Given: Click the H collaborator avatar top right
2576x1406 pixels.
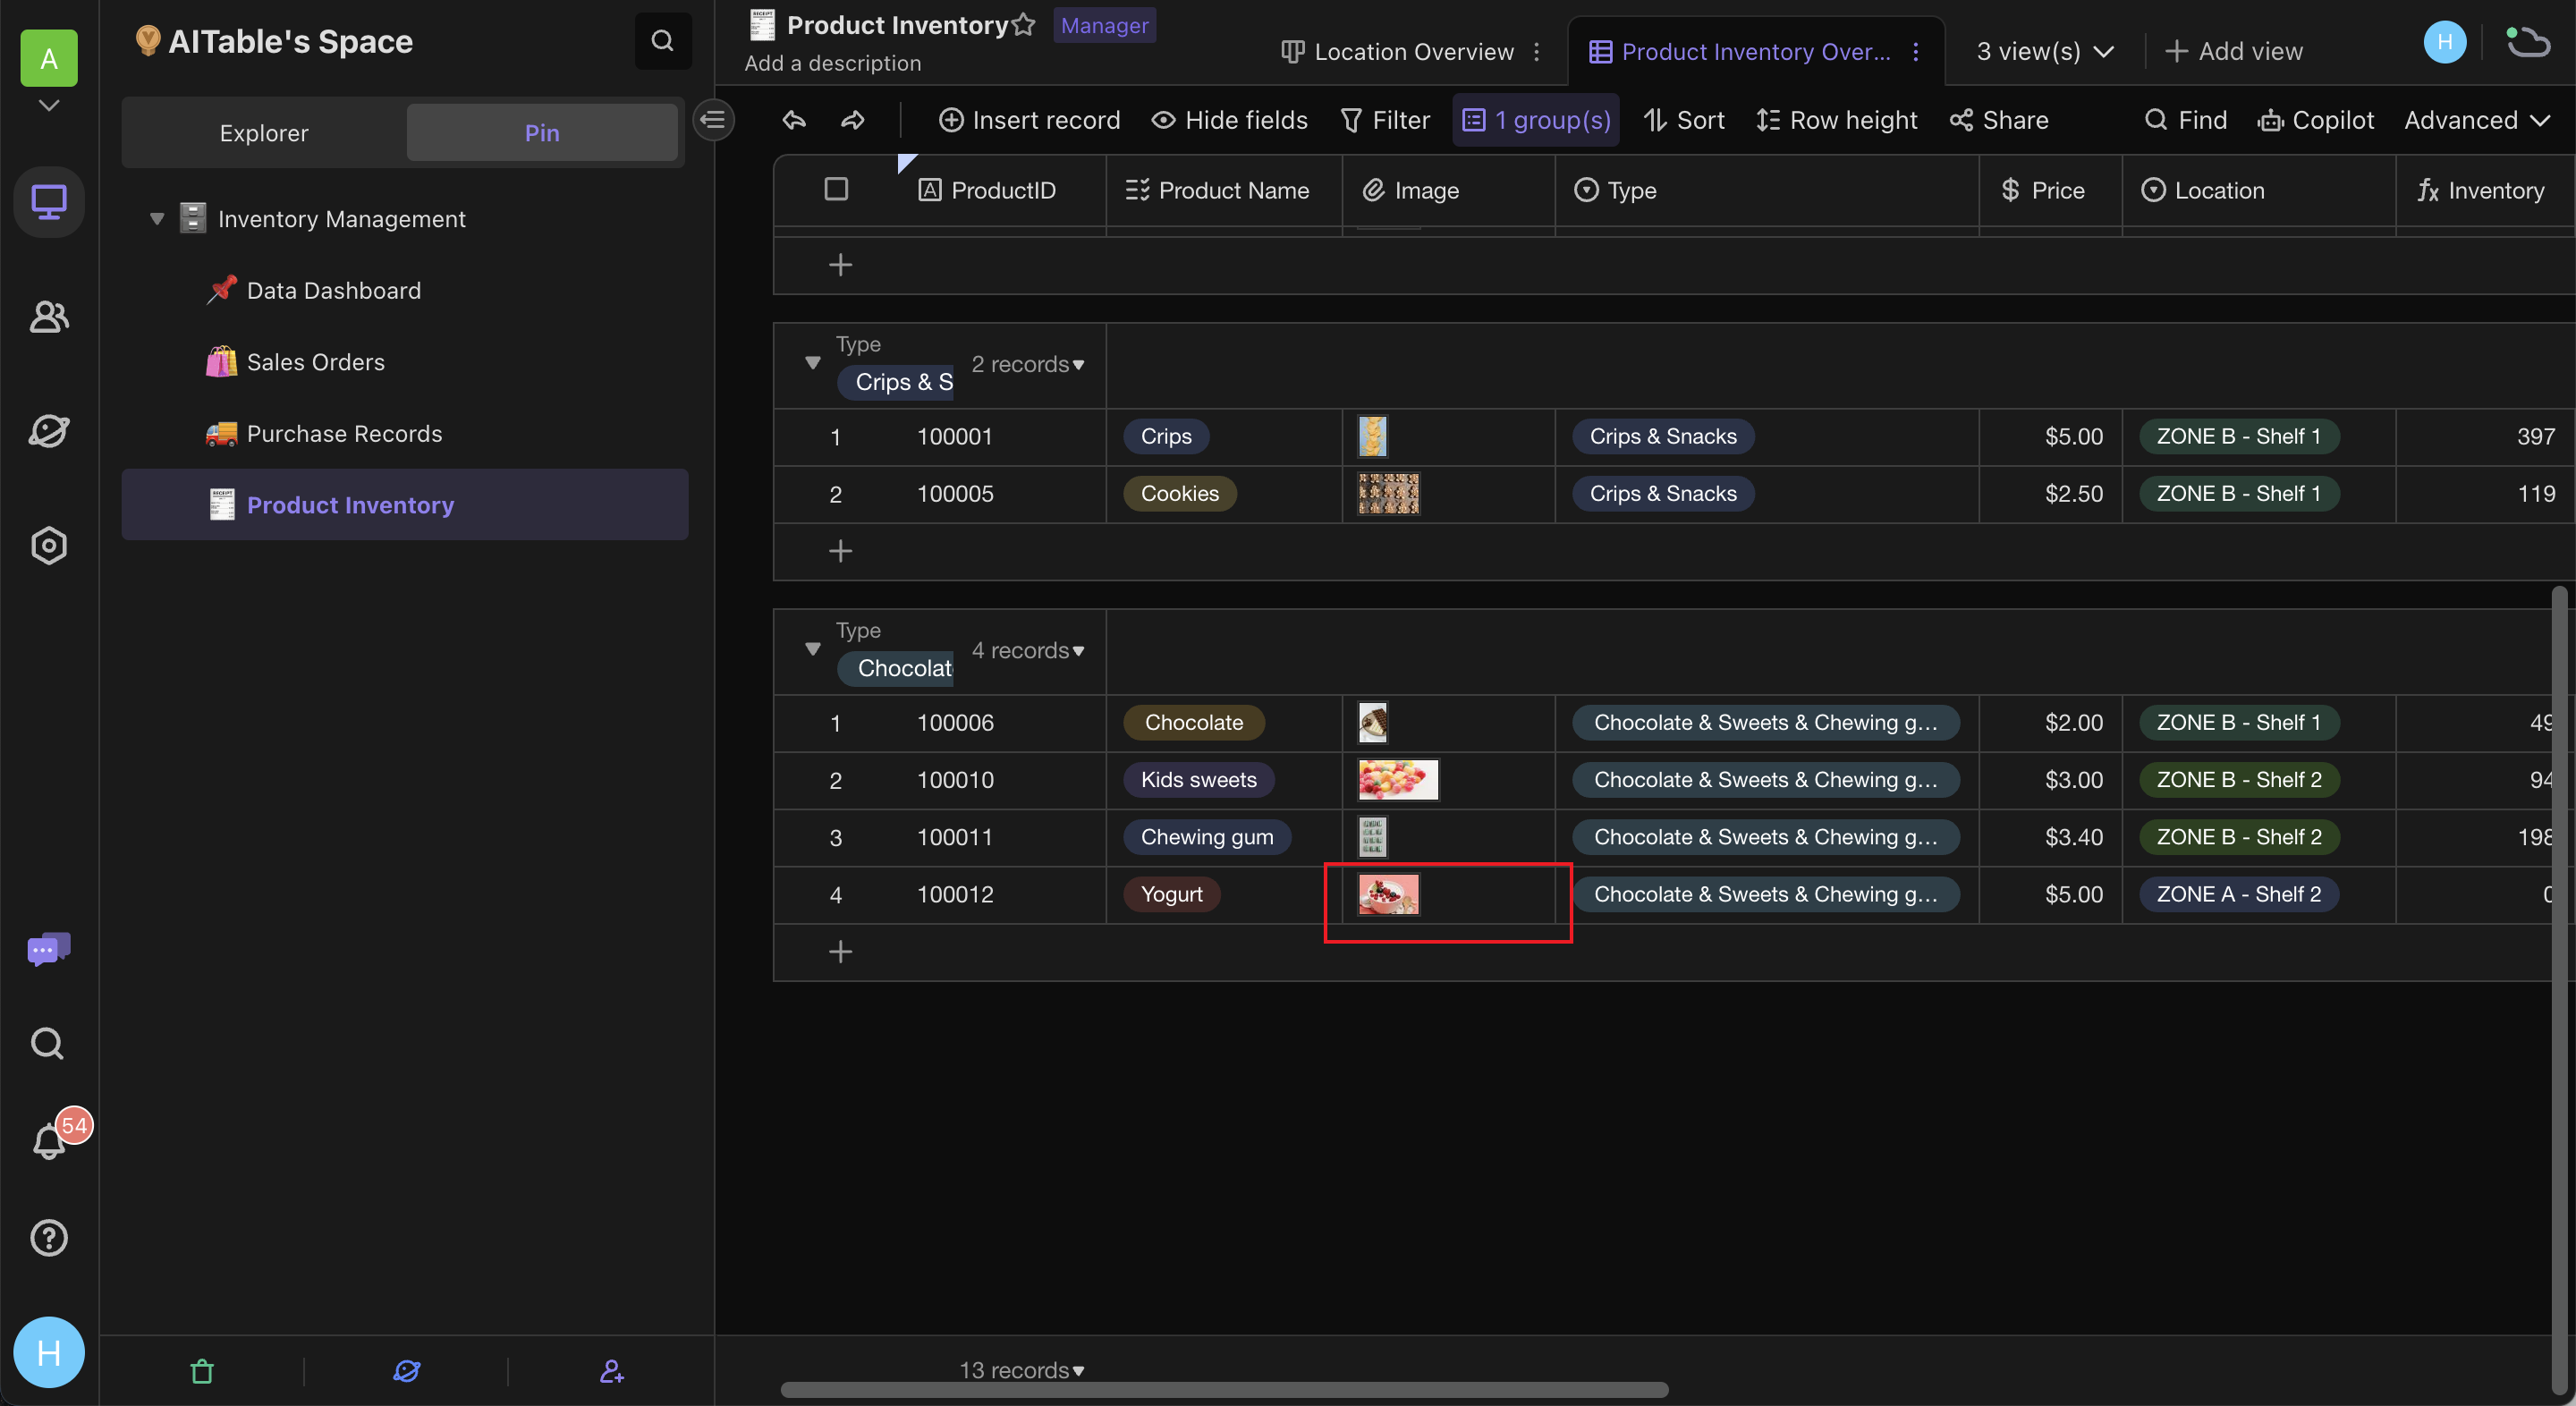Looking at the screenshot, I should coord(2445,42).
